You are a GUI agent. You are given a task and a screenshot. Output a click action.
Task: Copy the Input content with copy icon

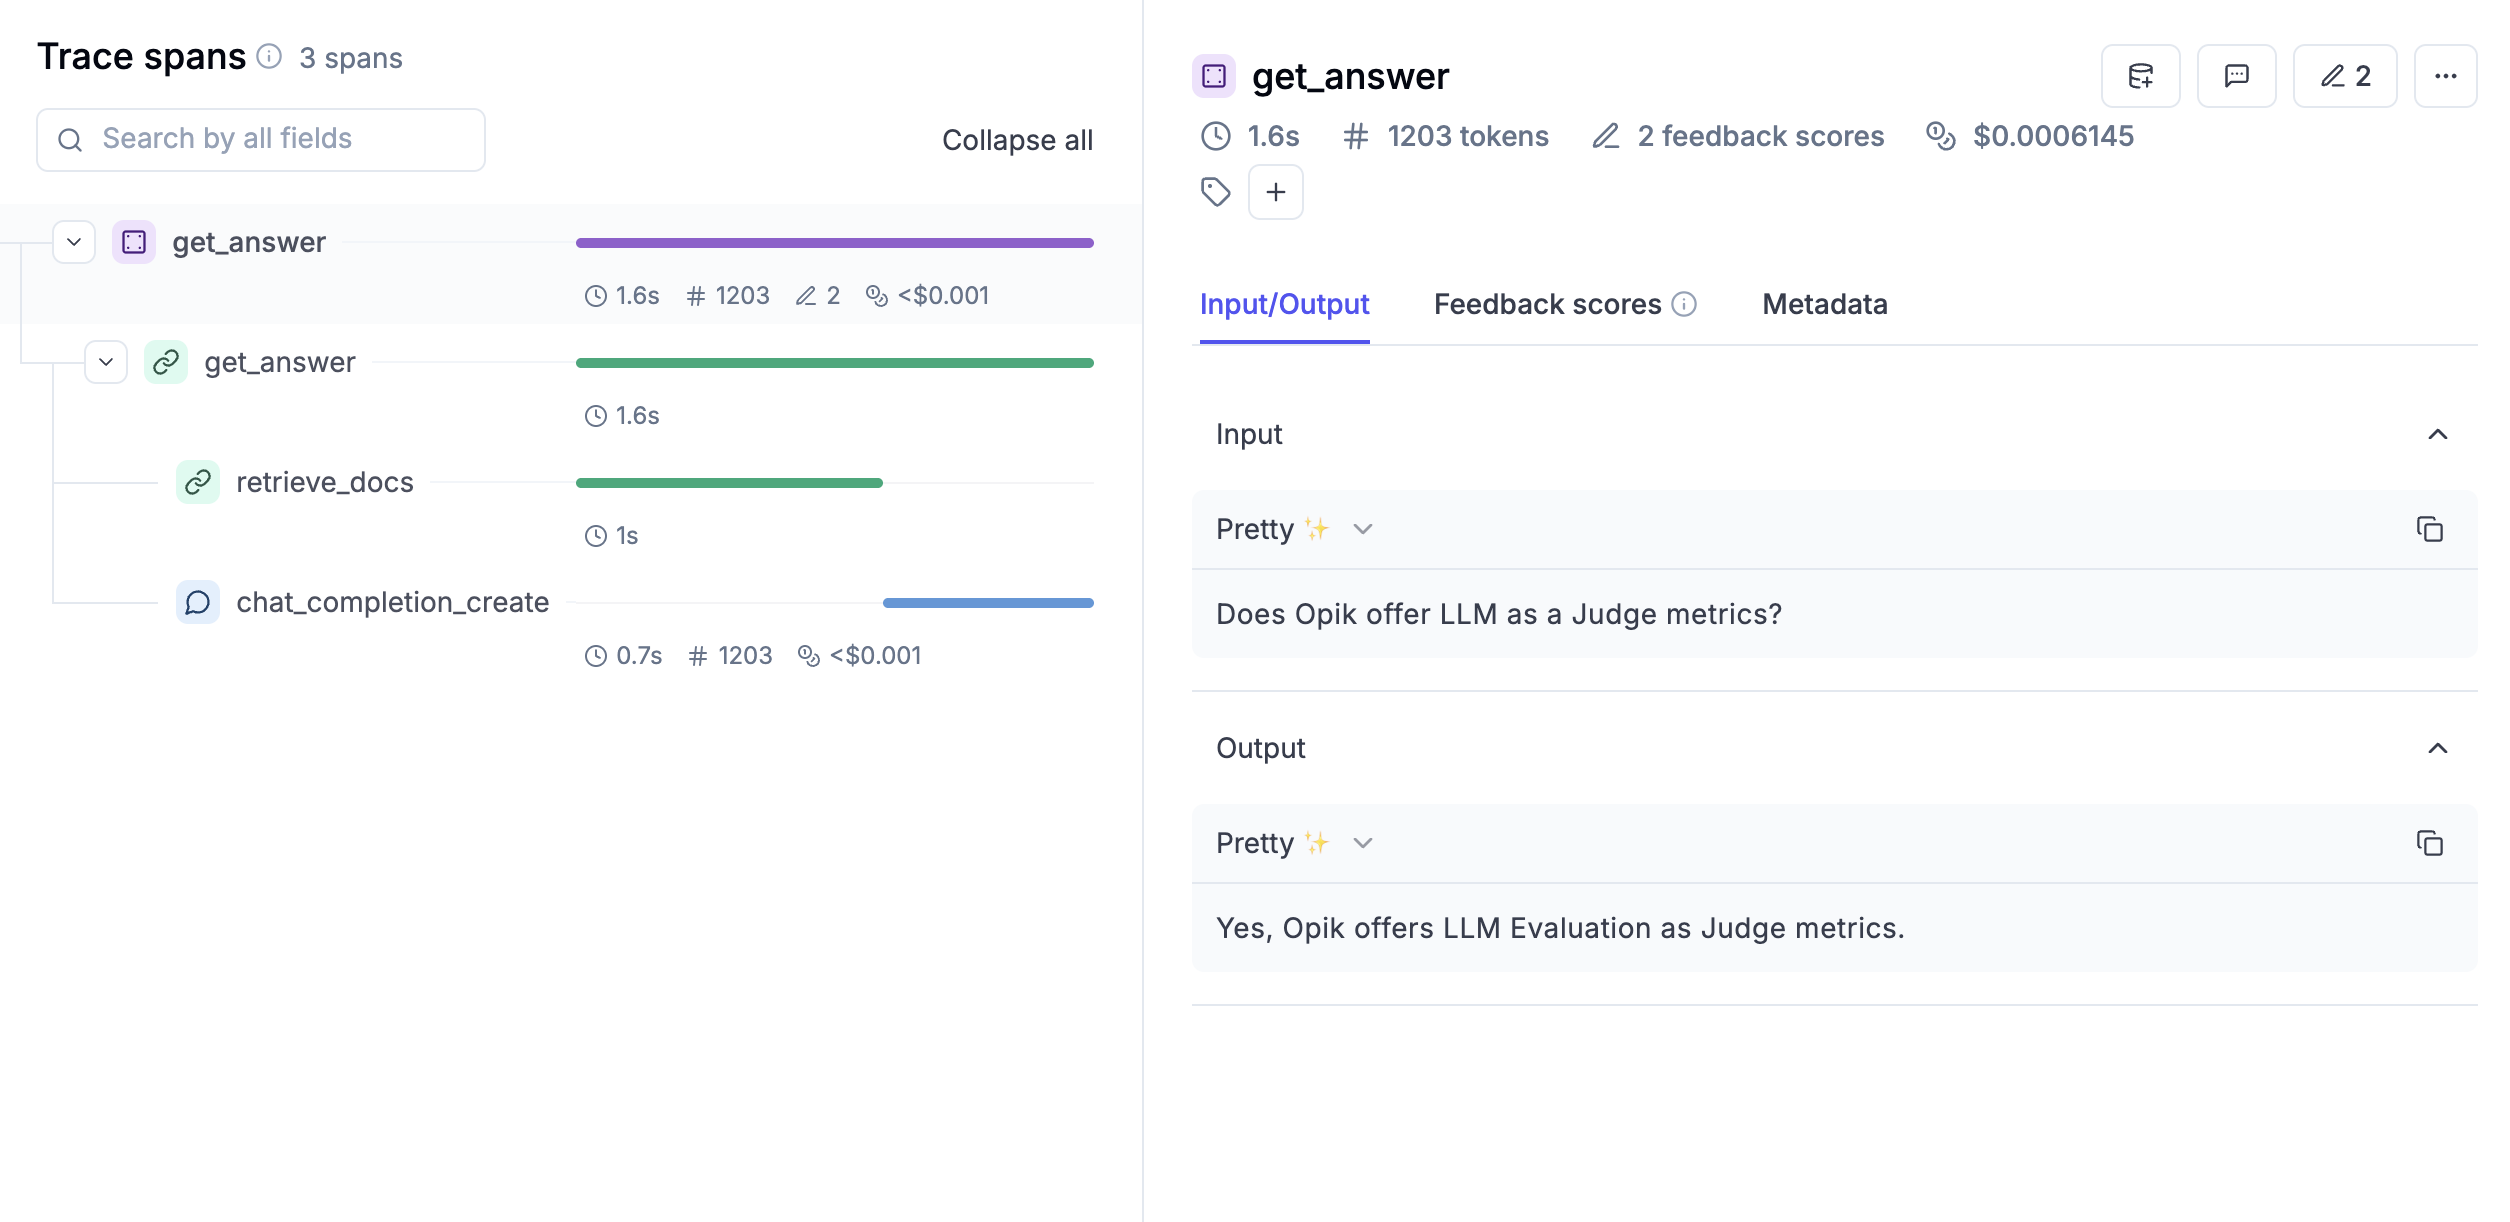point(2429,529)
